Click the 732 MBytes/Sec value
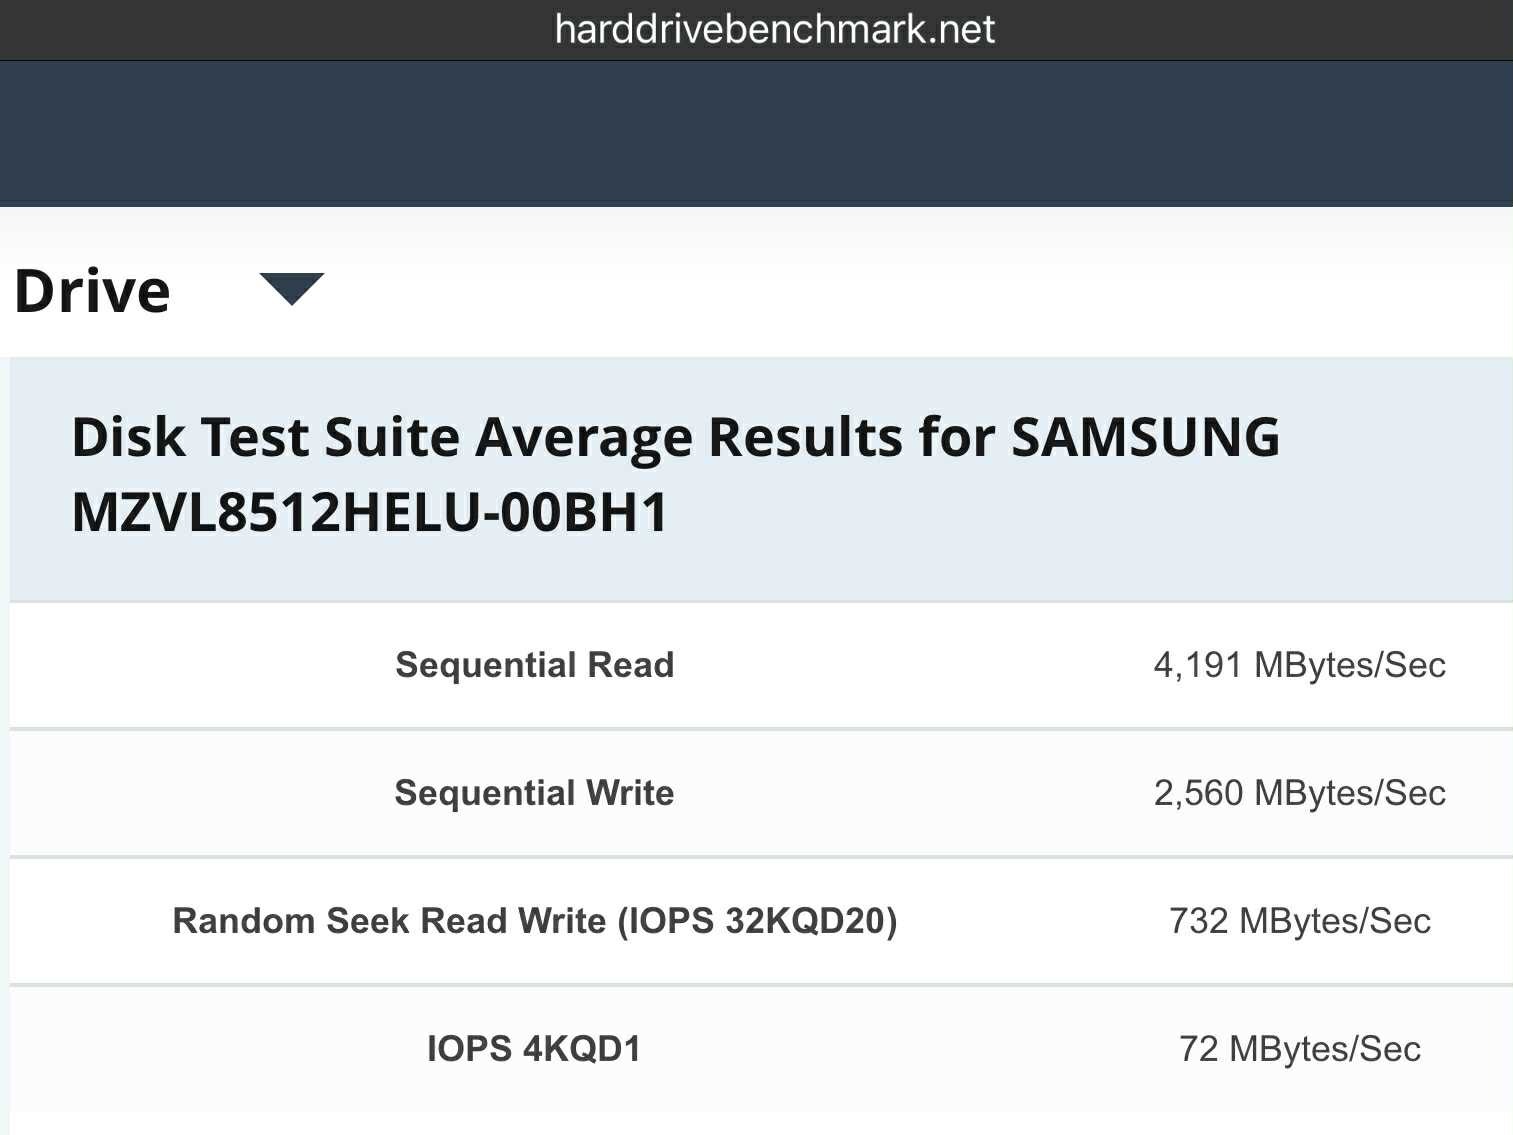Viewport: 1513px width, 1135px height. pos(1299,921)
